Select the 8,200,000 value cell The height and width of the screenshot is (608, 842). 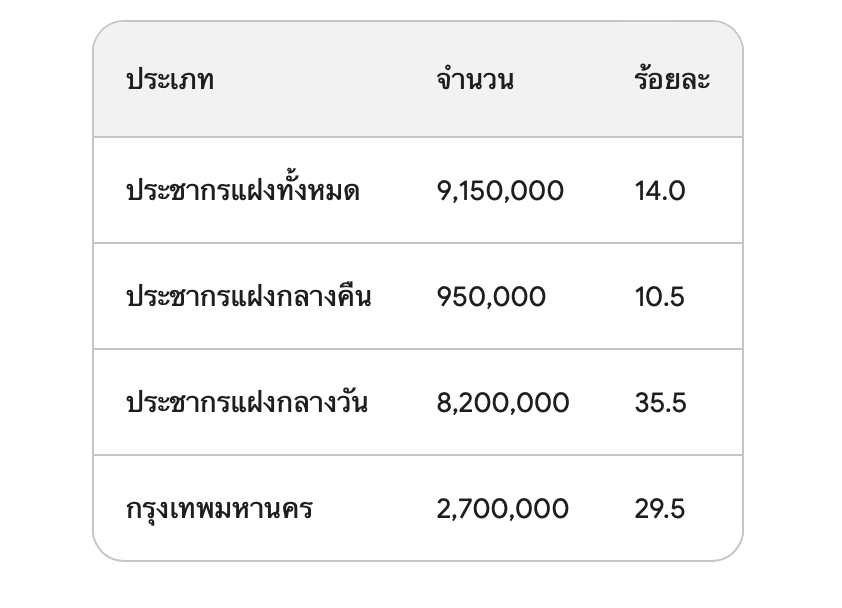pos(503,403)
